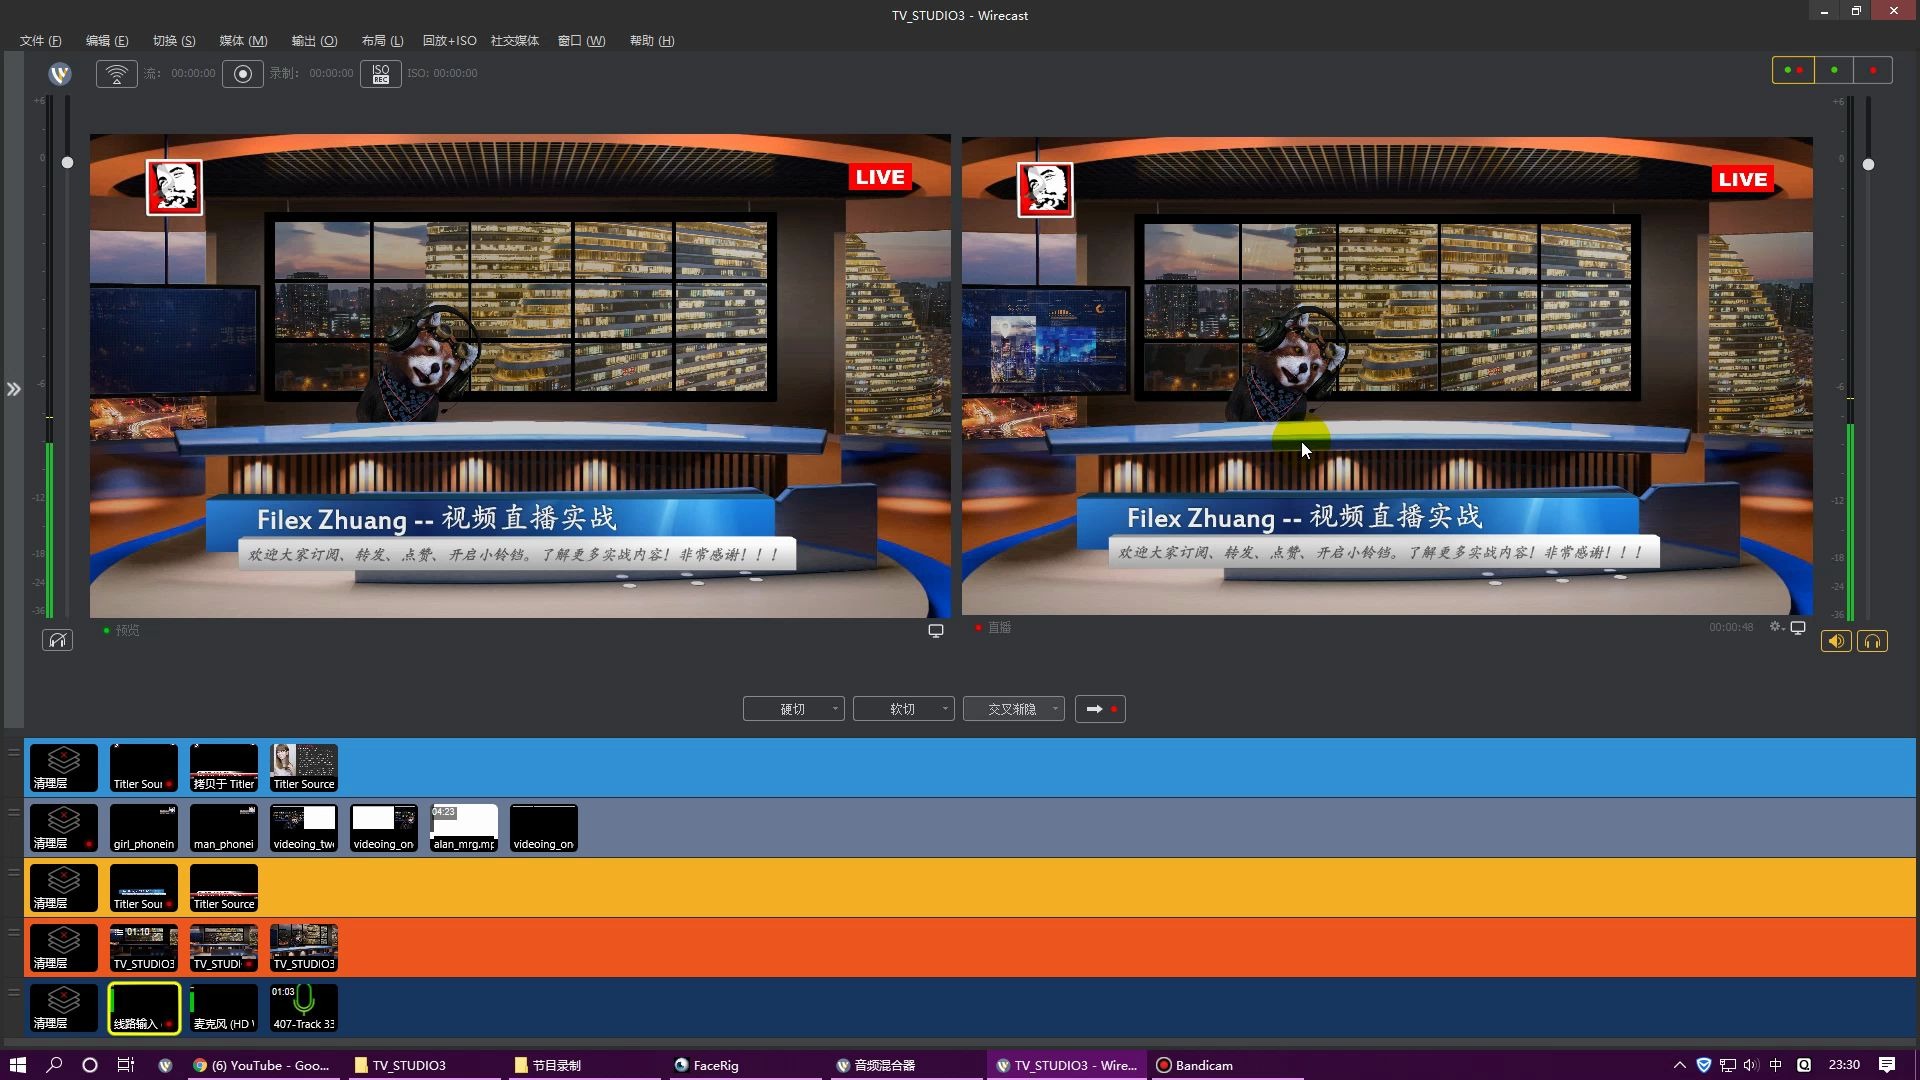1920x1080 pixels.
Task: Select the TV_STUDIO3 thumbnail in layer
Action: 144,947
